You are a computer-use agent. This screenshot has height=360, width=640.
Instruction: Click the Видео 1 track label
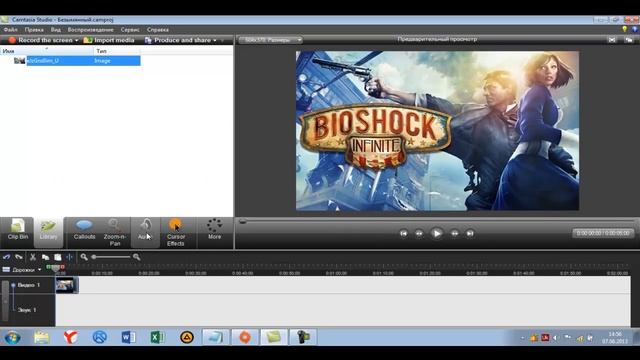pos(29,285)
